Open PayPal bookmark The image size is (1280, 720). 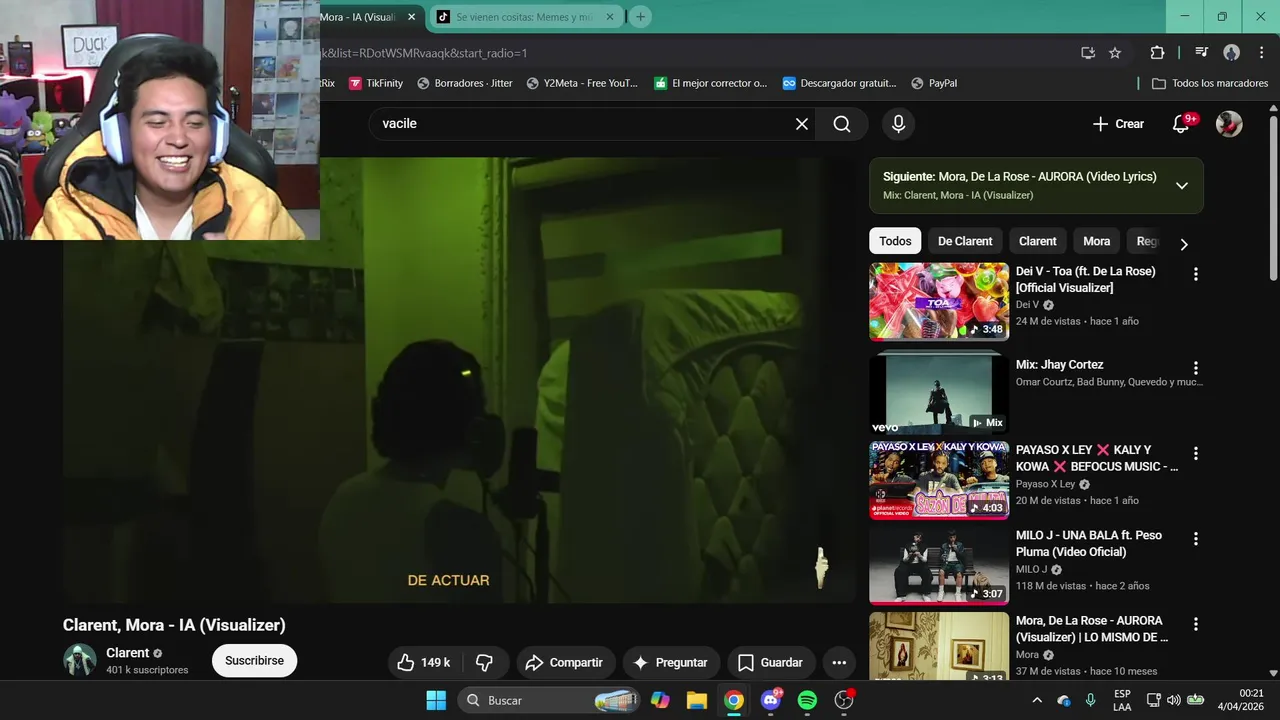[933, 83]
